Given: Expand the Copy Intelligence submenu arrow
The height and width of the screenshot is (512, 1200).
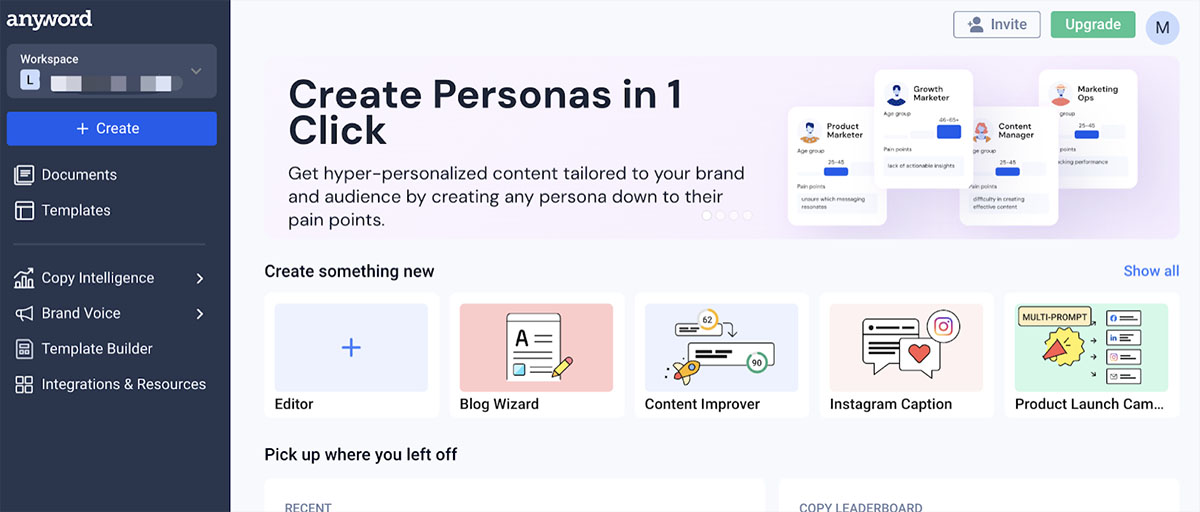Looking at the screenshot, I should pos(200,278).
